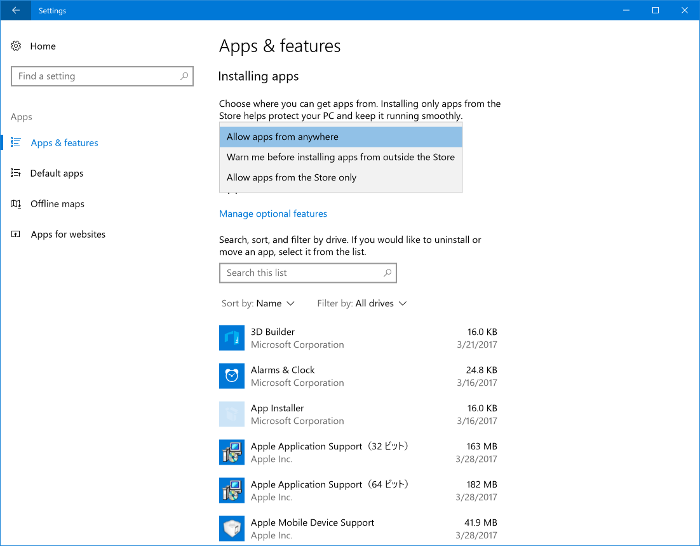700x546 pixels.
Task: Open the Filter by All drives dropdown
Action: [x=362, y=304]
